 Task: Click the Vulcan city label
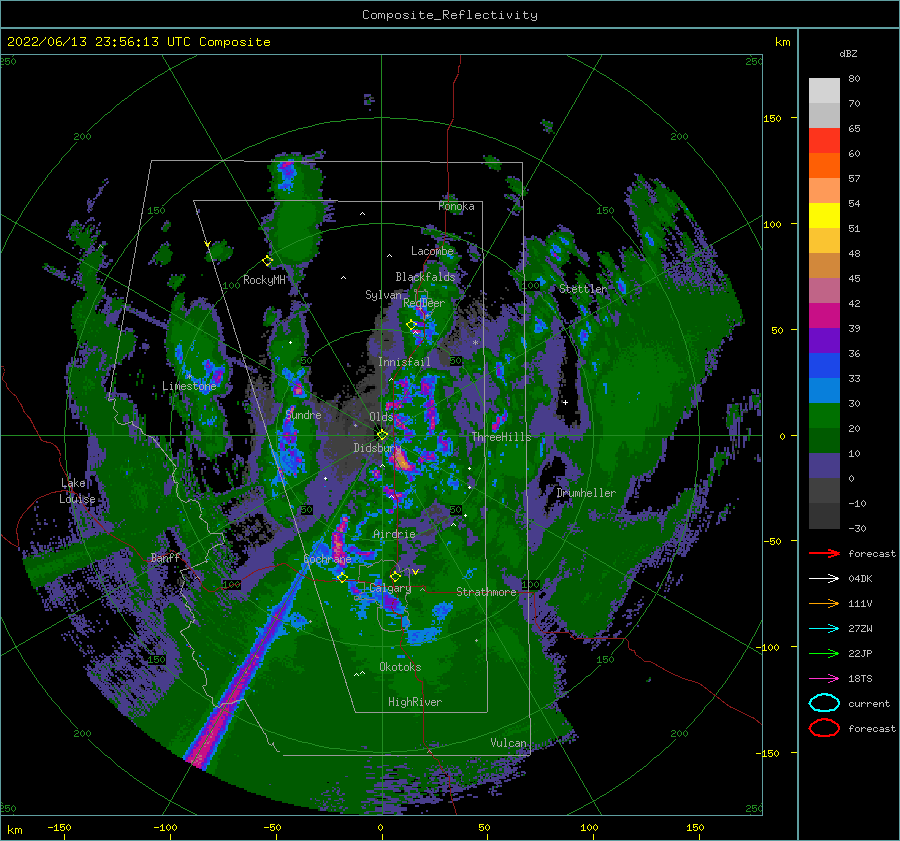[x=509, y=743]
